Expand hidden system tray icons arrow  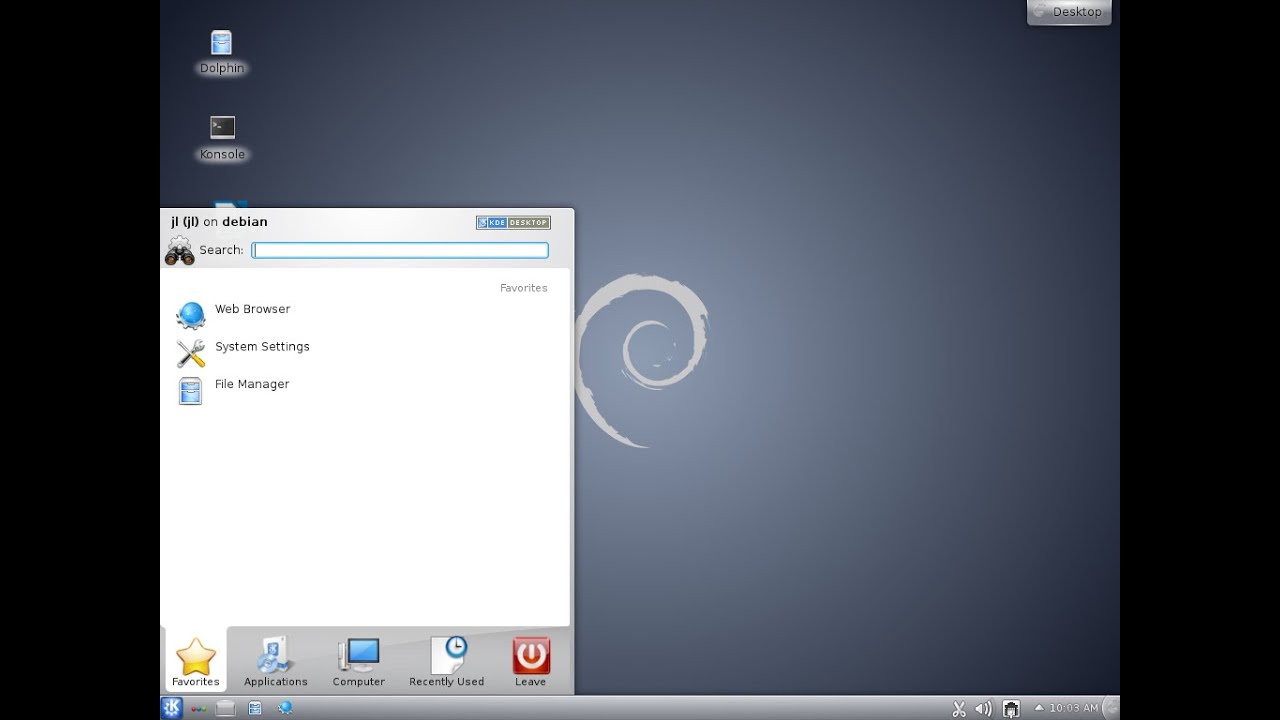1038,708
